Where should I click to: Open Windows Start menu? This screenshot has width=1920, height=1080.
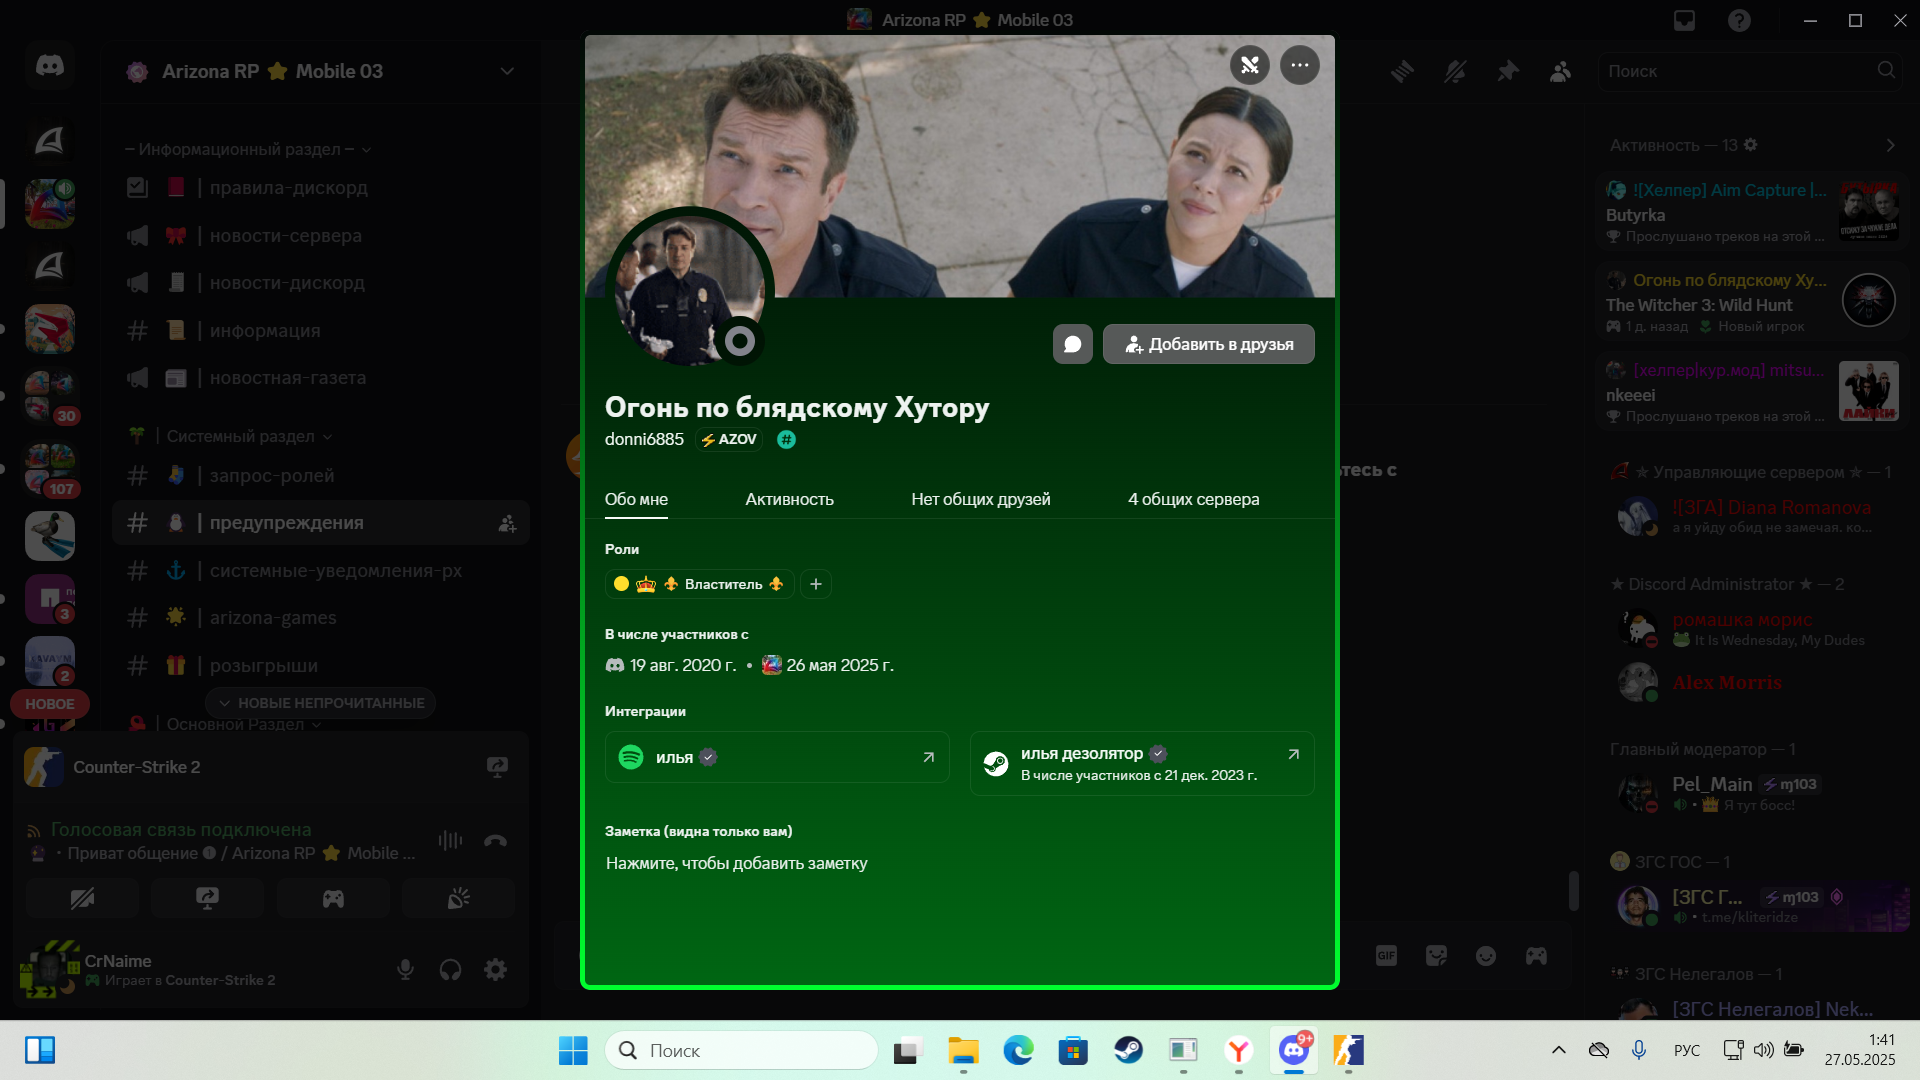(573, 1050)
